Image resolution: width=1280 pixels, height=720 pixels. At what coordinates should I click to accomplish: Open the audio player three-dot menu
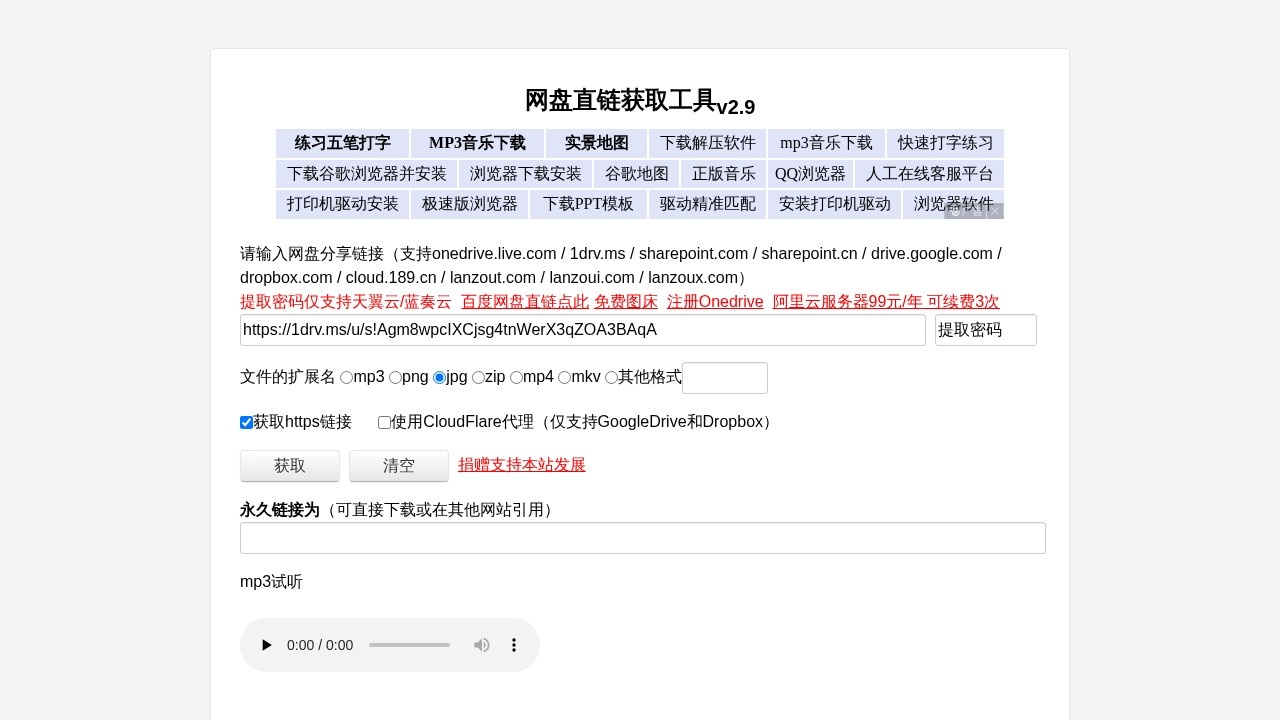coord(514,645)
